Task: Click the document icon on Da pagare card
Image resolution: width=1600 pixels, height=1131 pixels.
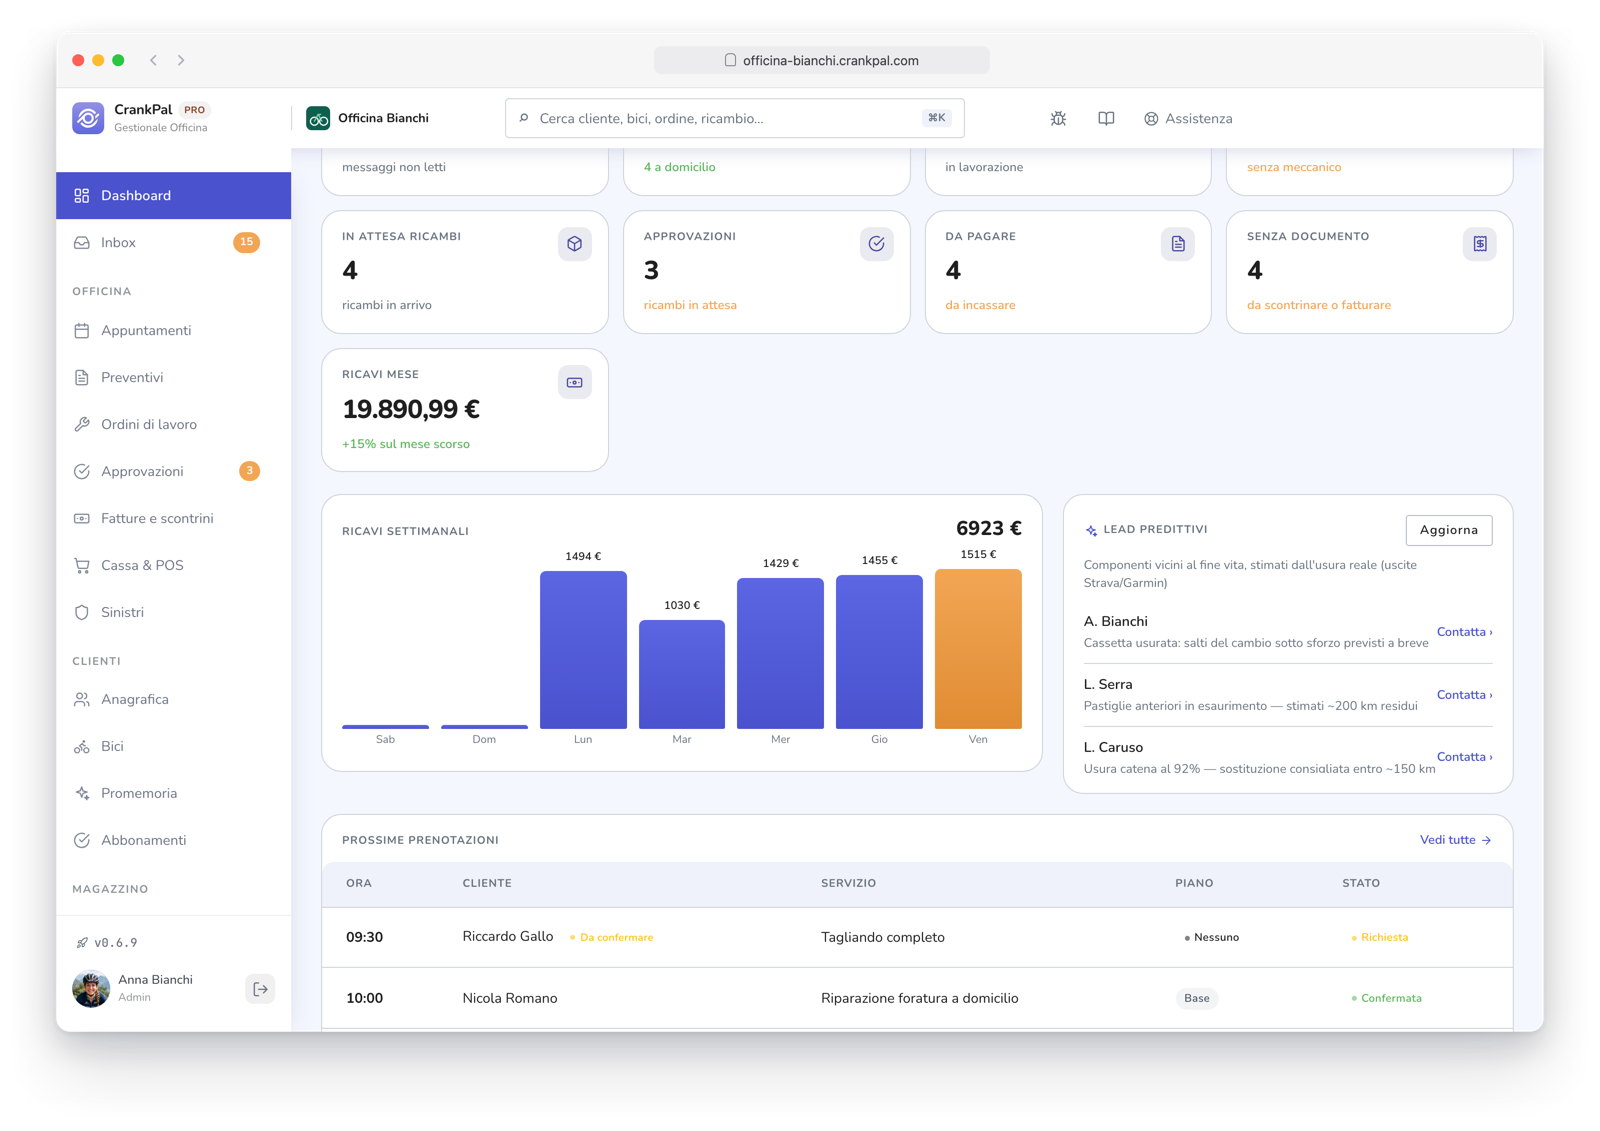Action: coord(1178,244)
